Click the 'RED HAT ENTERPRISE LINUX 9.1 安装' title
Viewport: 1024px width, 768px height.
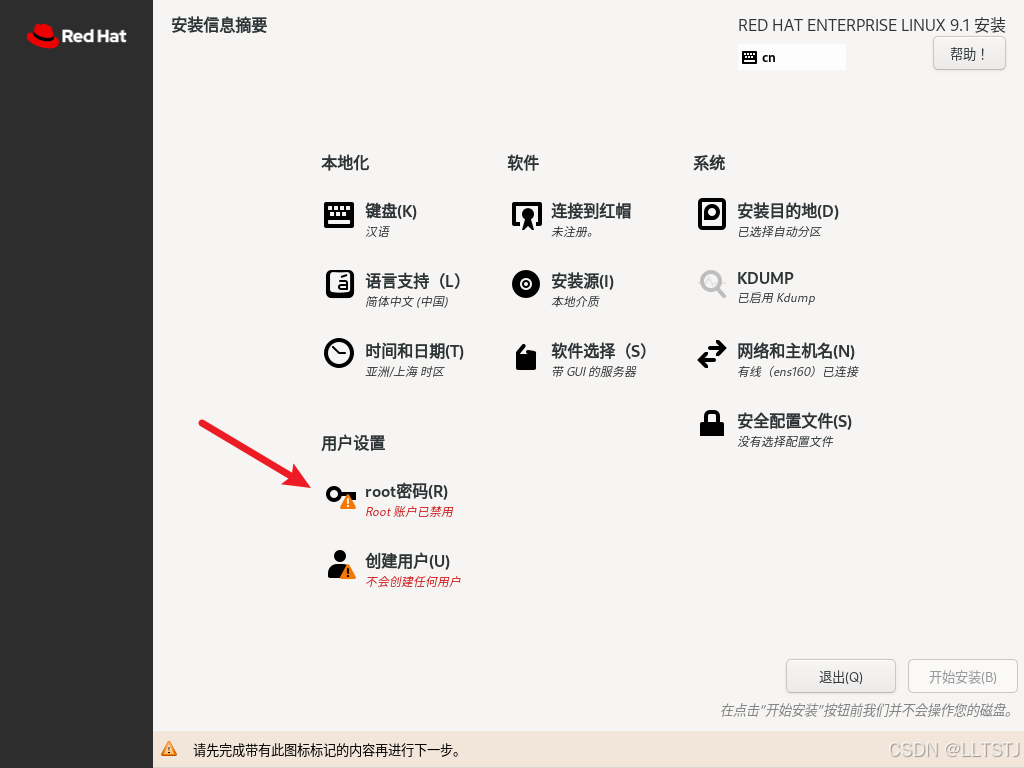pos(871,25)
